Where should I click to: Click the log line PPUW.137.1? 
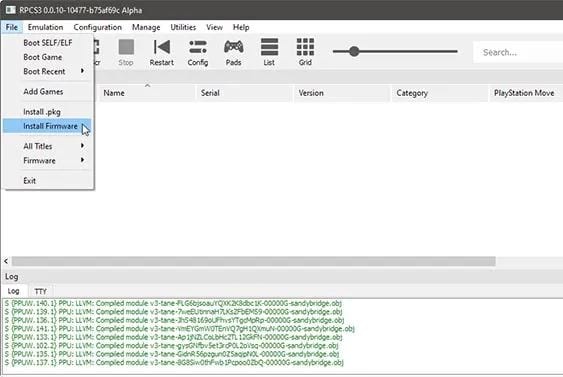(174, 363)
